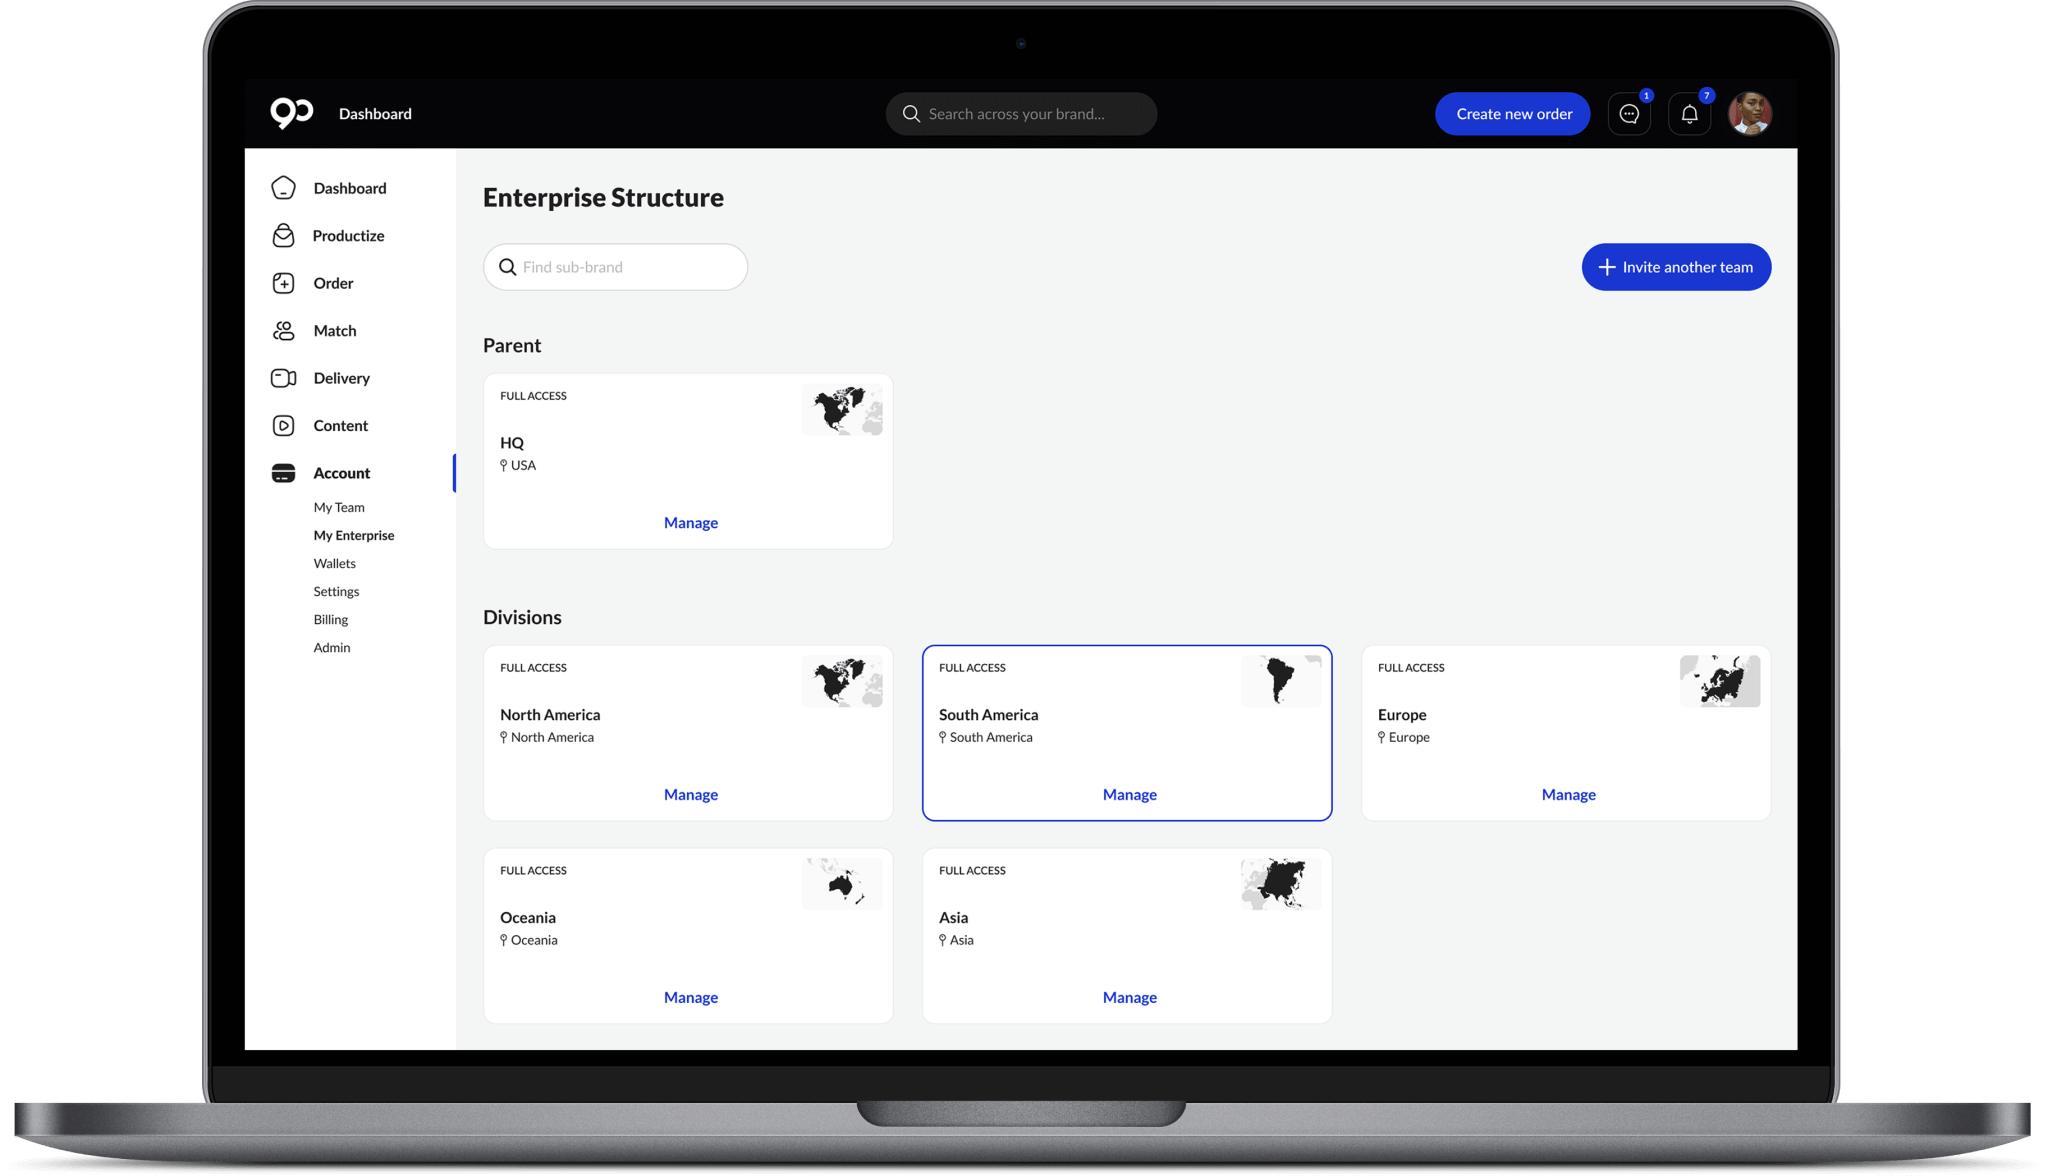Click the Account sidebar icon

coord(283,471)
